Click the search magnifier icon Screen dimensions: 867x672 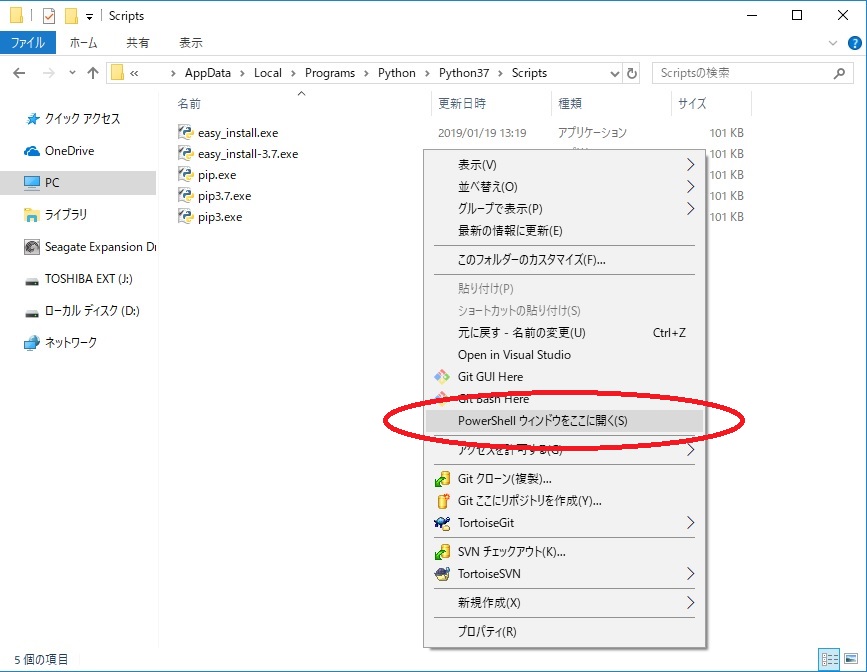point(839,73)
